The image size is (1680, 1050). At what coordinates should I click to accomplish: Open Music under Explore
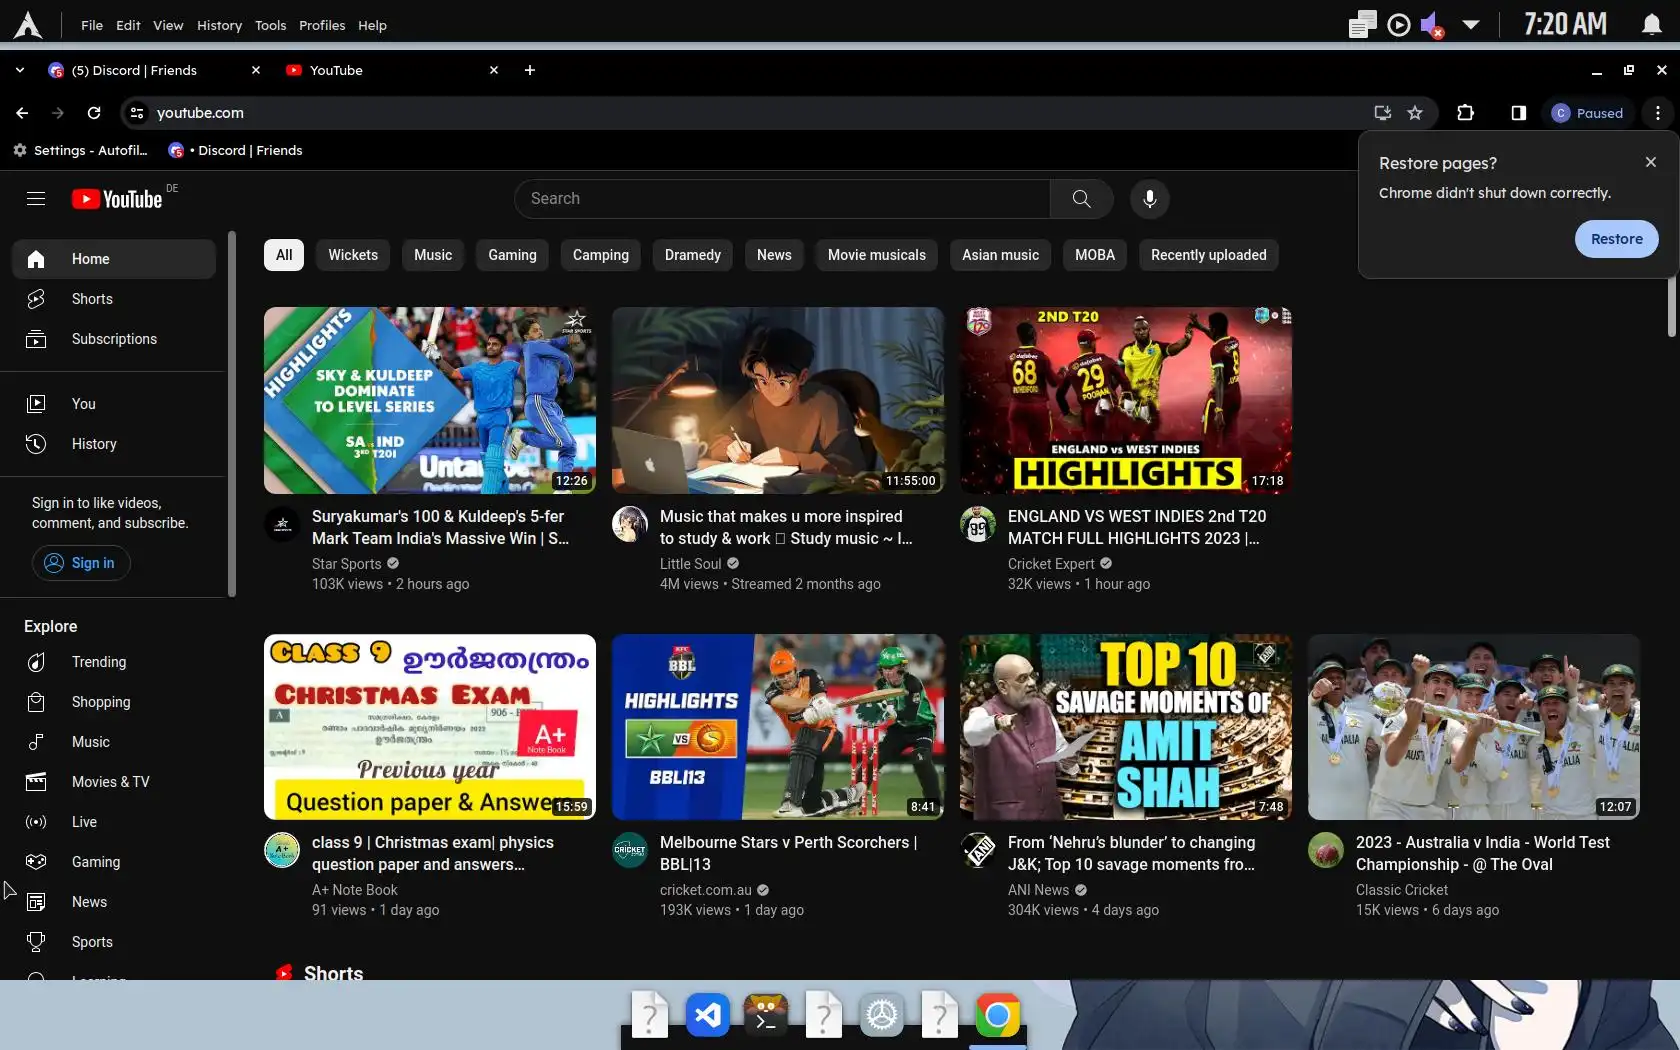click(114, 742)
